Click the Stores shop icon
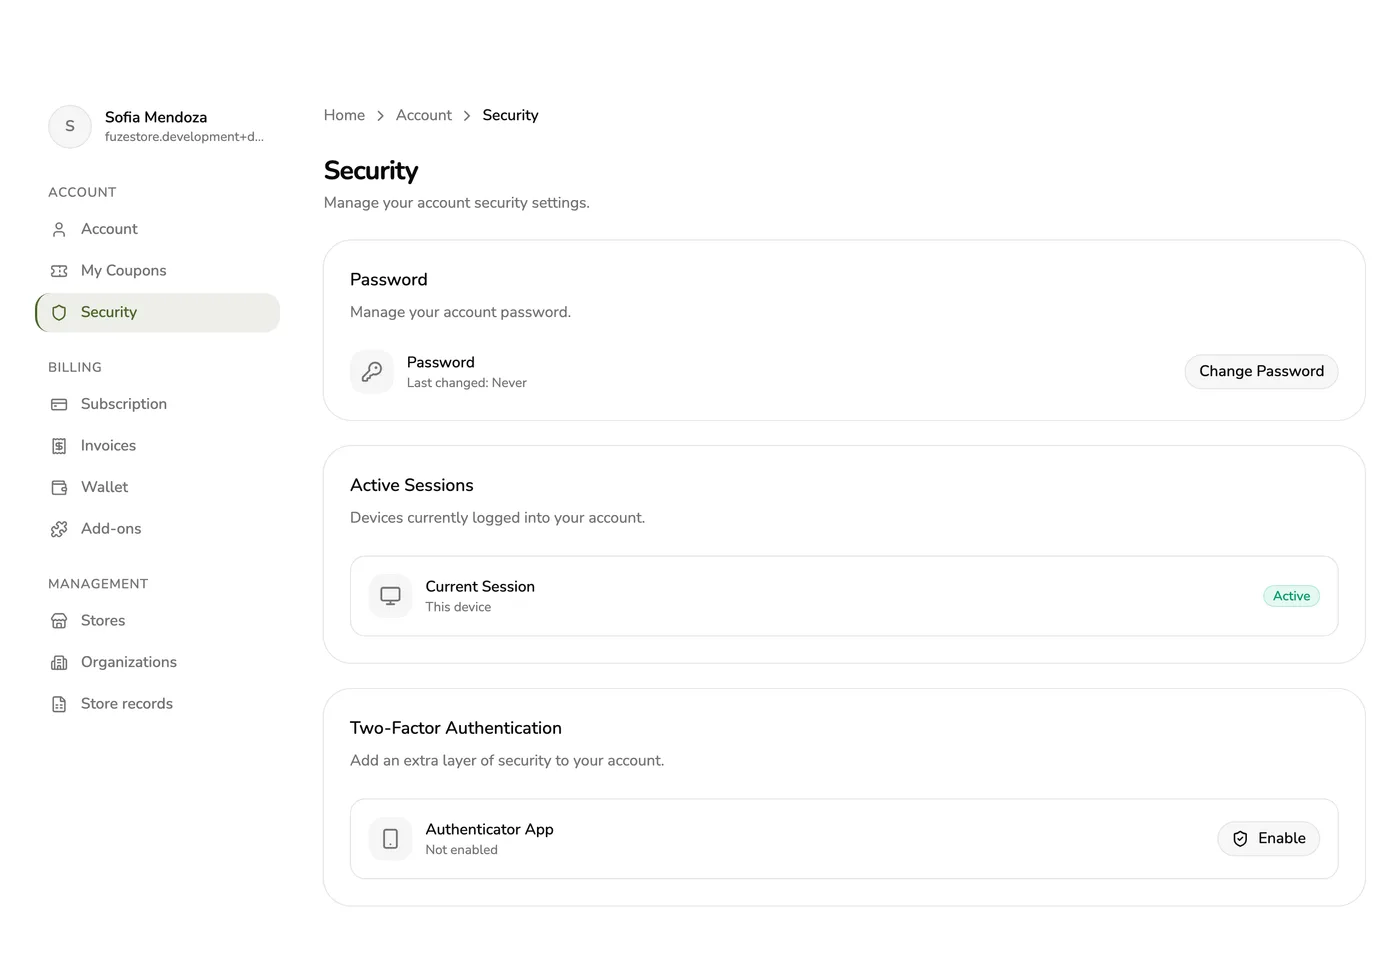 pyautogui.click(x=59, y=621)
